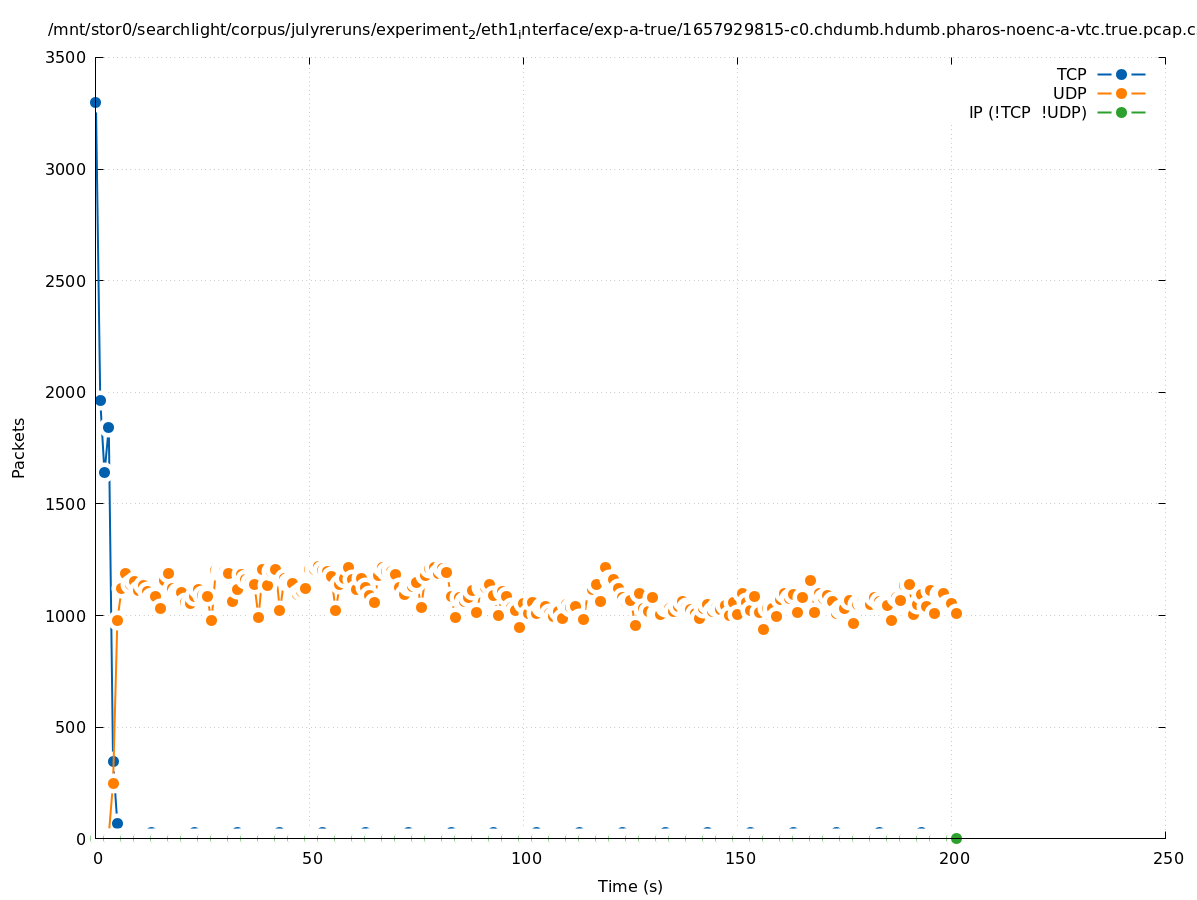Click the Time (s) x-axis label
This screenshot has height=900, width=1197.
click(630, 886)
